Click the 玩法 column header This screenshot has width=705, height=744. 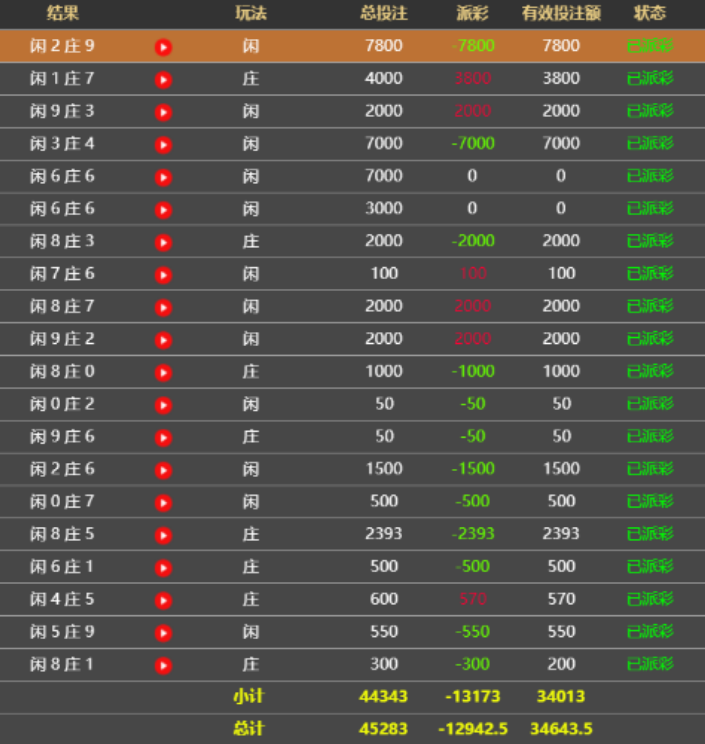[x=251, y=13]
